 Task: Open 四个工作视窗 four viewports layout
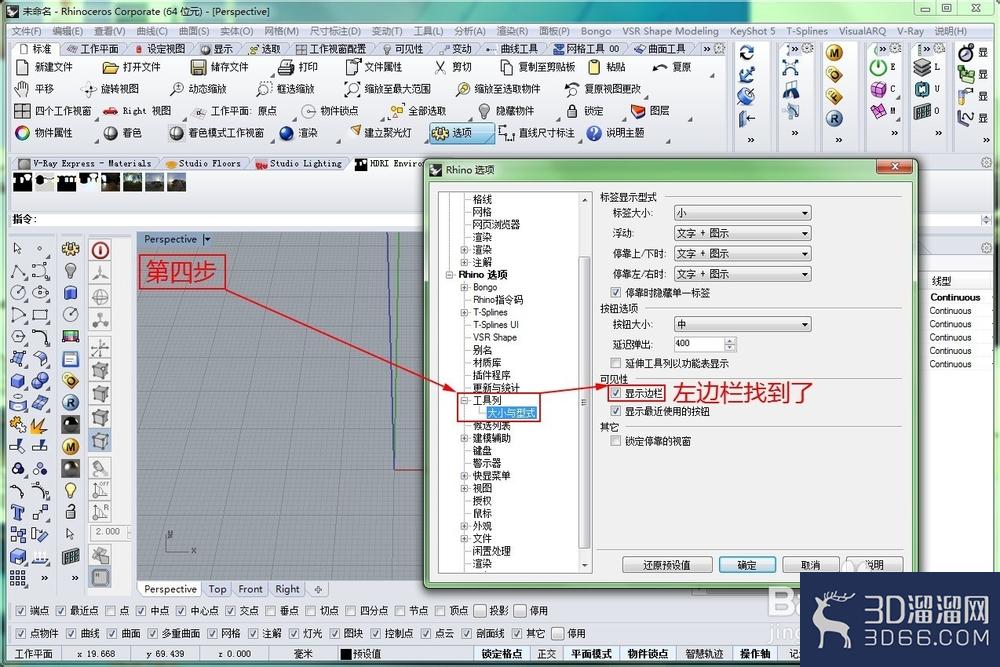[x=22, y=110]
